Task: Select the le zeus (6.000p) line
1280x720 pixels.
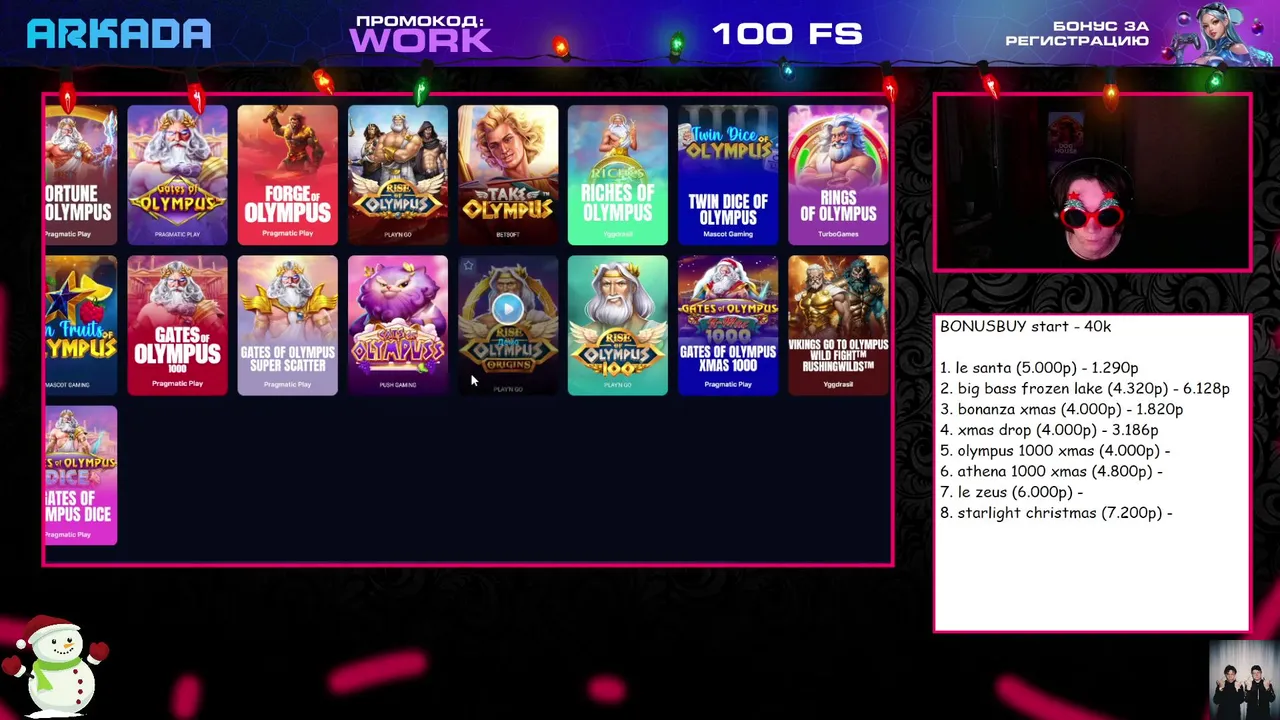Action: click(x=1012, y=492)
